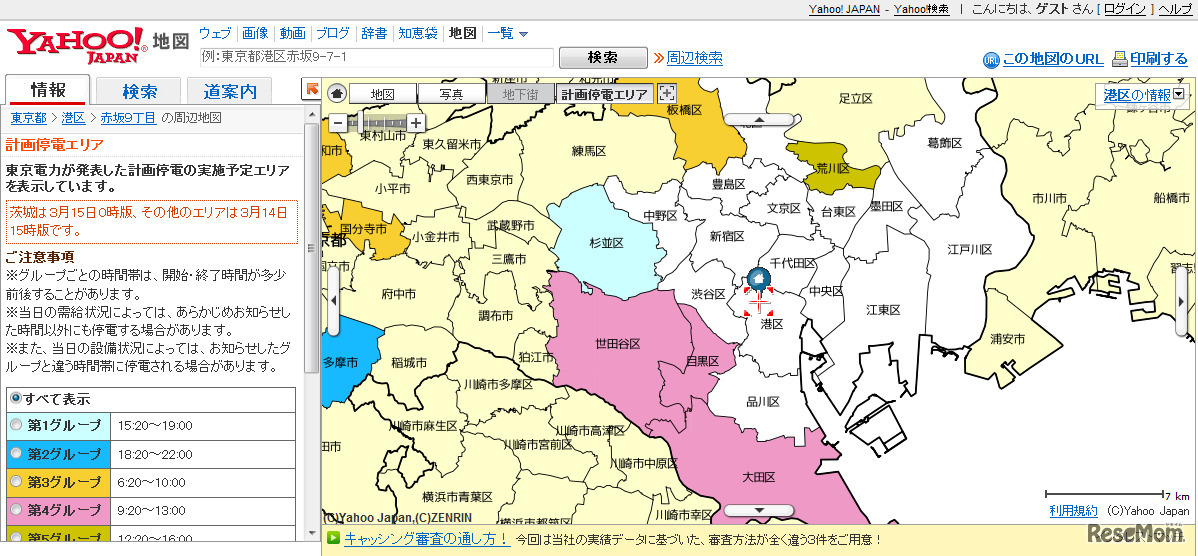The width and height of the screenshot is (1198, 556).
Task: Collapse the side panel with the orange arrow icon
Action: pos(312,89)
